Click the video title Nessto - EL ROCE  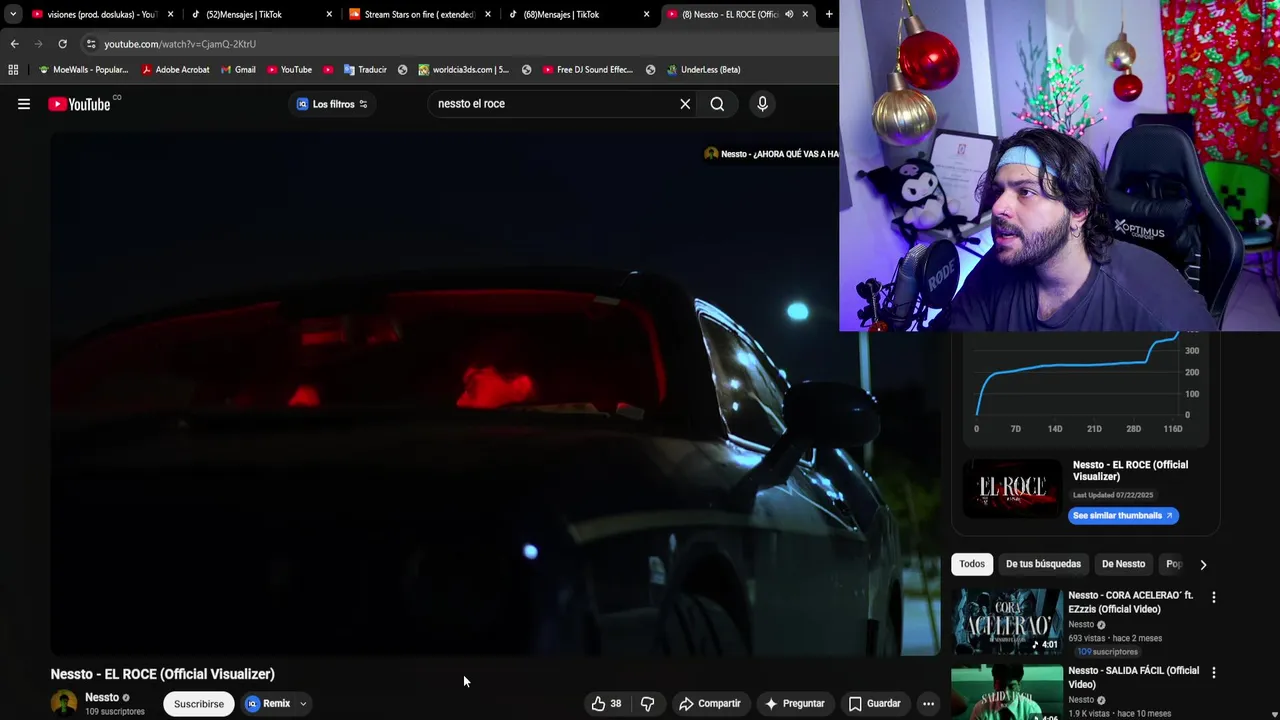[163, 674]
